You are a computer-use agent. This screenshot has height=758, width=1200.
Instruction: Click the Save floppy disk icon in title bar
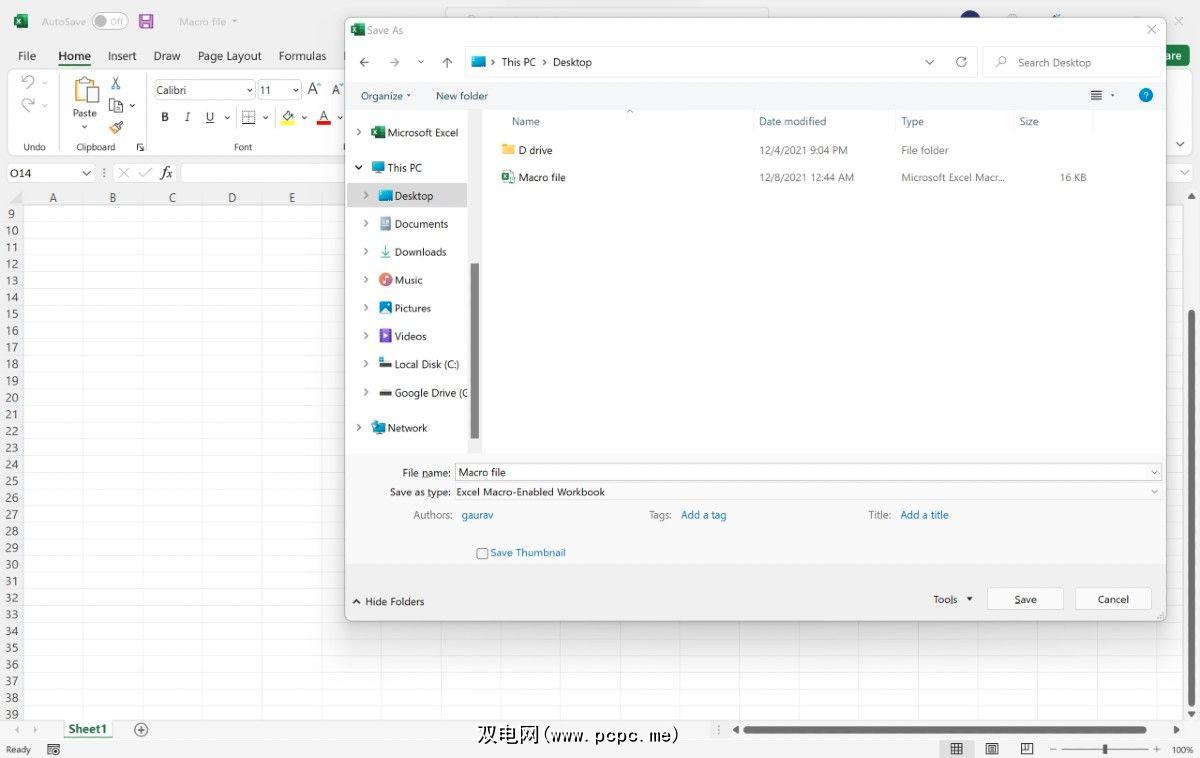click(x=146, y=21)
